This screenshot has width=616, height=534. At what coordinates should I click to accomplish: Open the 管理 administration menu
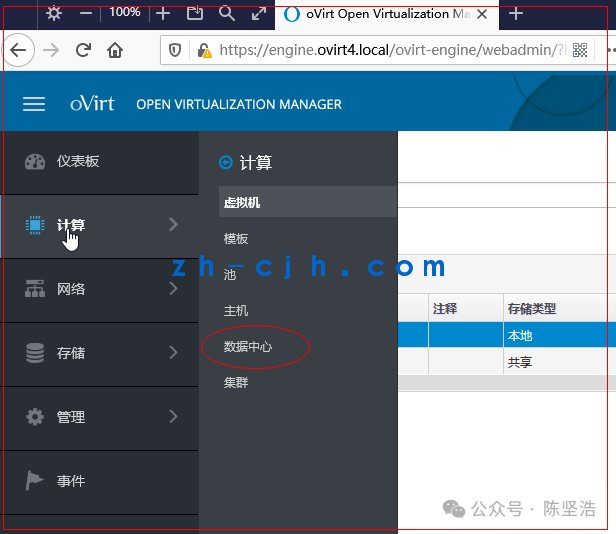coord(99,418)
